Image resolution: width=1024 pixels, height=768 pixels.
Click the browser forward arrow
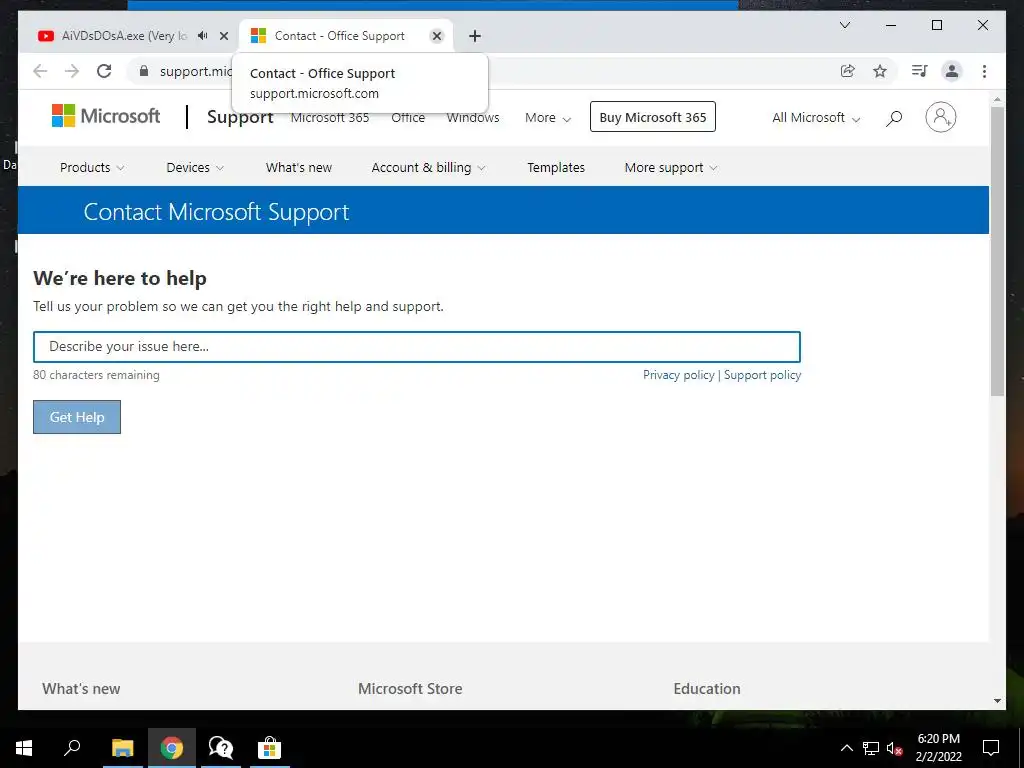72,71
